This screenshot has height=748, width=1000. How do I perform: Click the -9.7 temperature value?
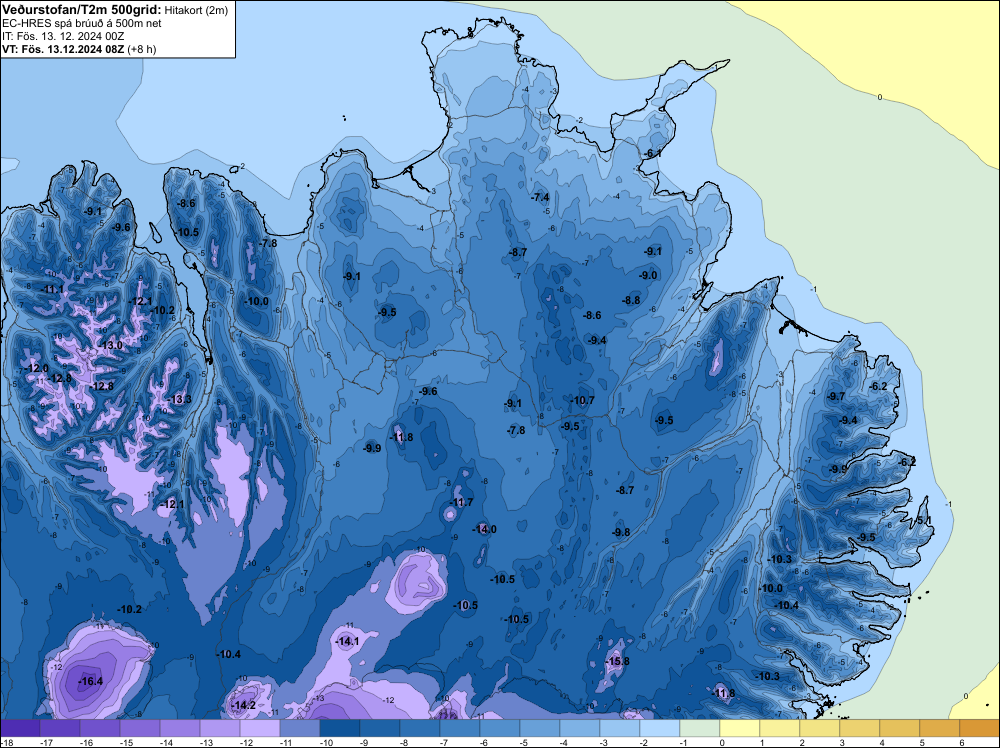click(x=836, y=397)
